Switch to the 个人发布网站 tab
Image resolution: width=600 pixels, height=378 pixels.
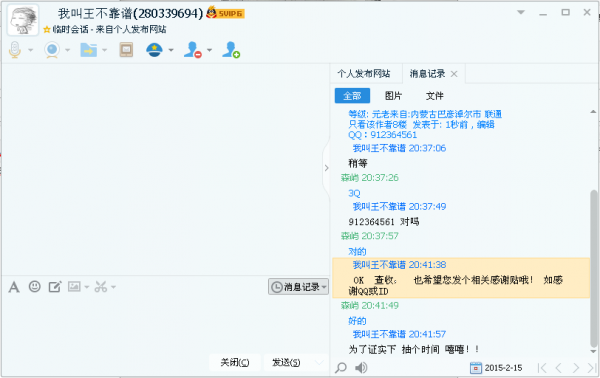[x=364, y=73]
